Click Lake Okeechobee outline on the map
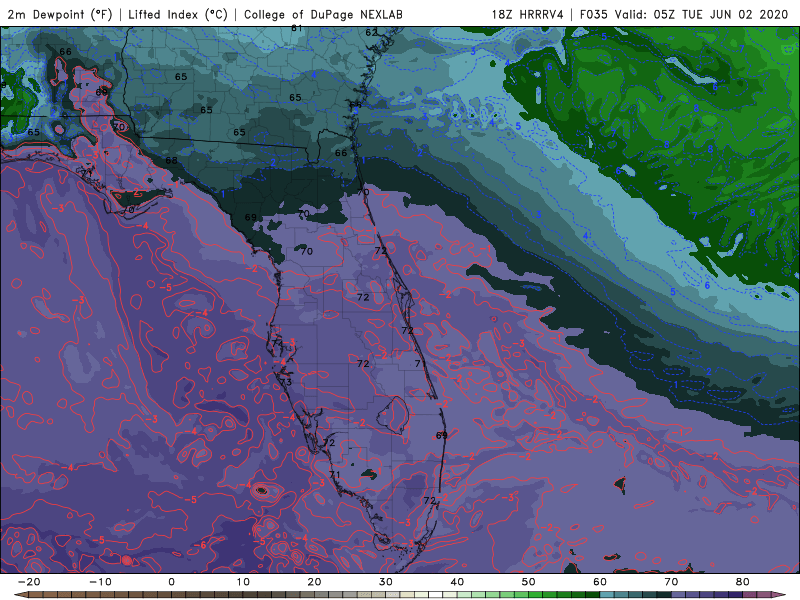The image size is (800, 600). [393, 415]
